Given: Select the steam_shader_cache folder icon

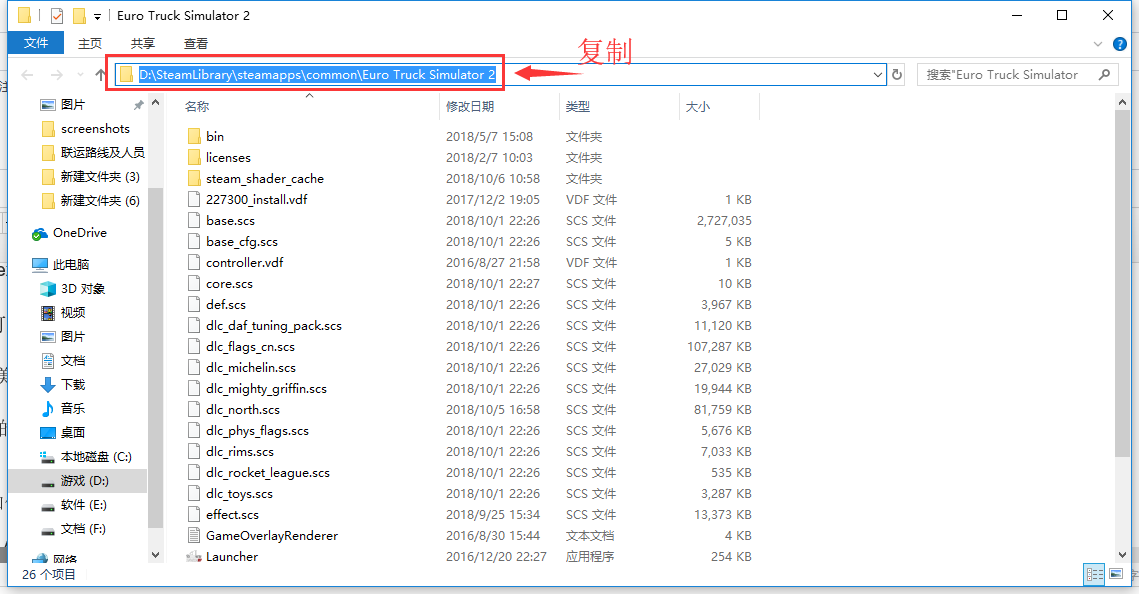Looking at the screenshot, I should pyautogui.click(x=194, y=179).
